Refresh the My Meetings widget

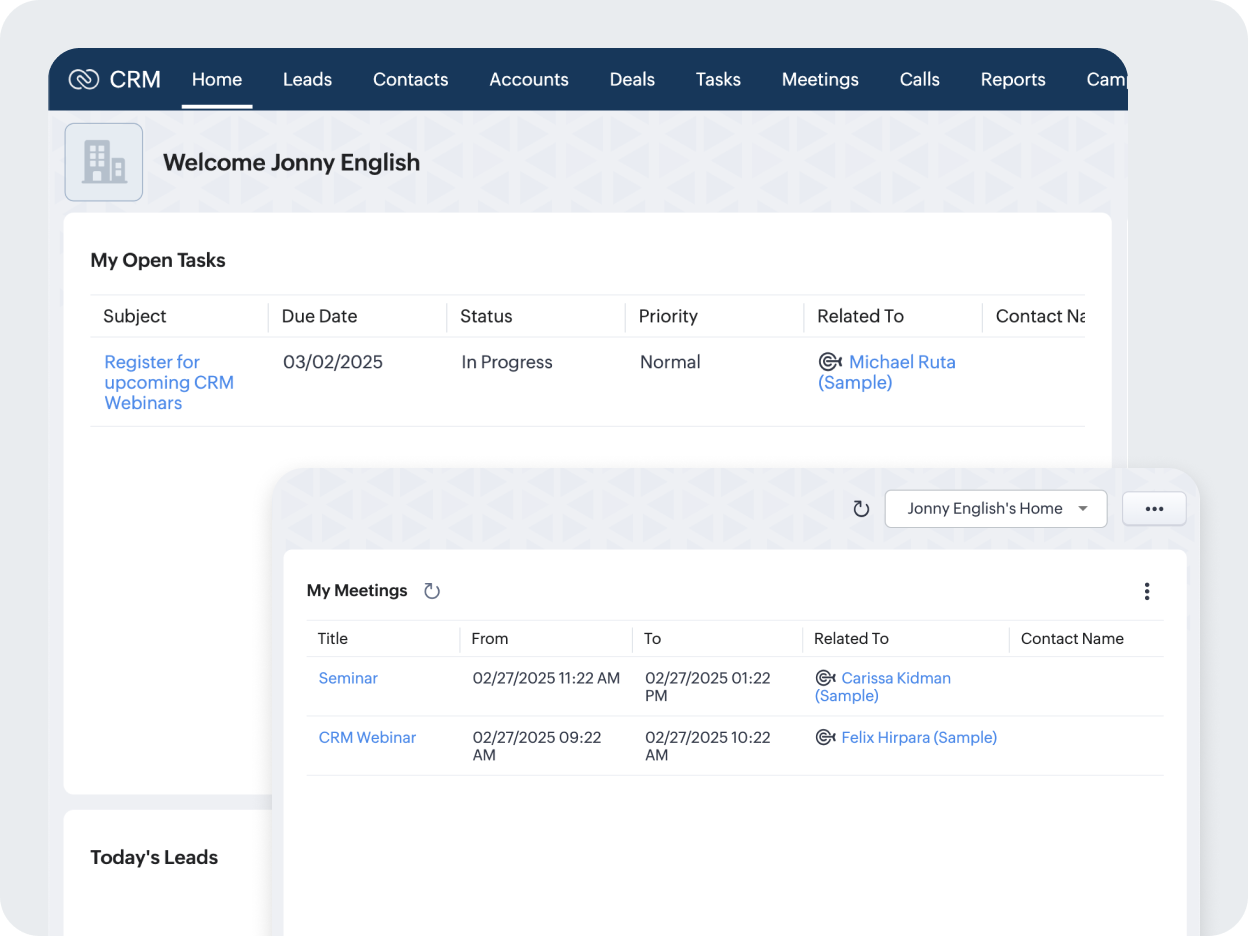[432, 591]
